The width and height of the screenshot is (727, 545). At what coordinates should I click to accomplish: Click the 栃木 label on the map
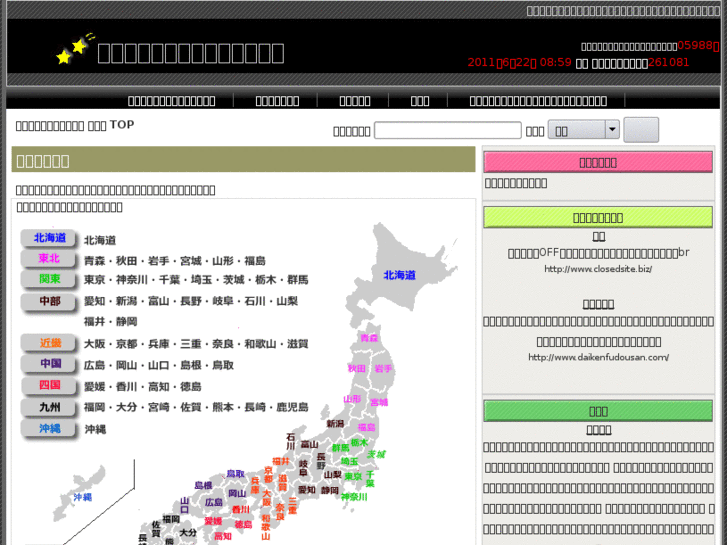pyautogui.click(x=359, y=442)
